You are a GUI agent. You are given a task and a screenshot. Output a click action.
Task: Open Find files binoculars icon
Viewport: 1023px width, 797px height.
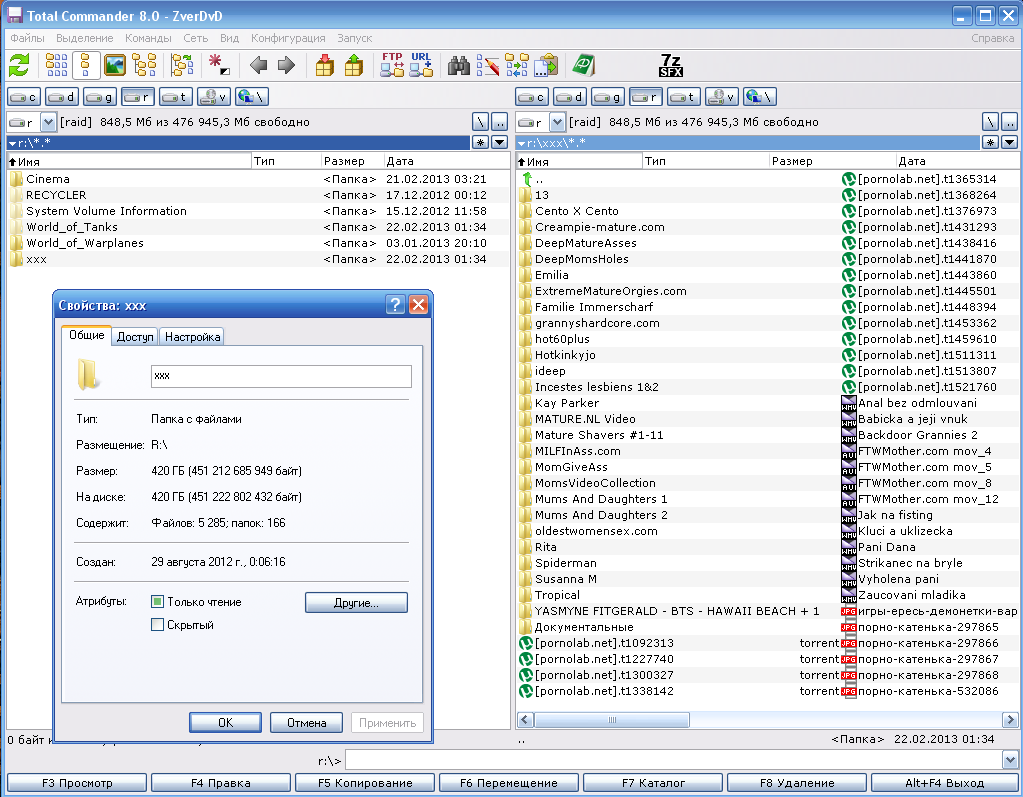pyautogui.click(x=459, y=66)
